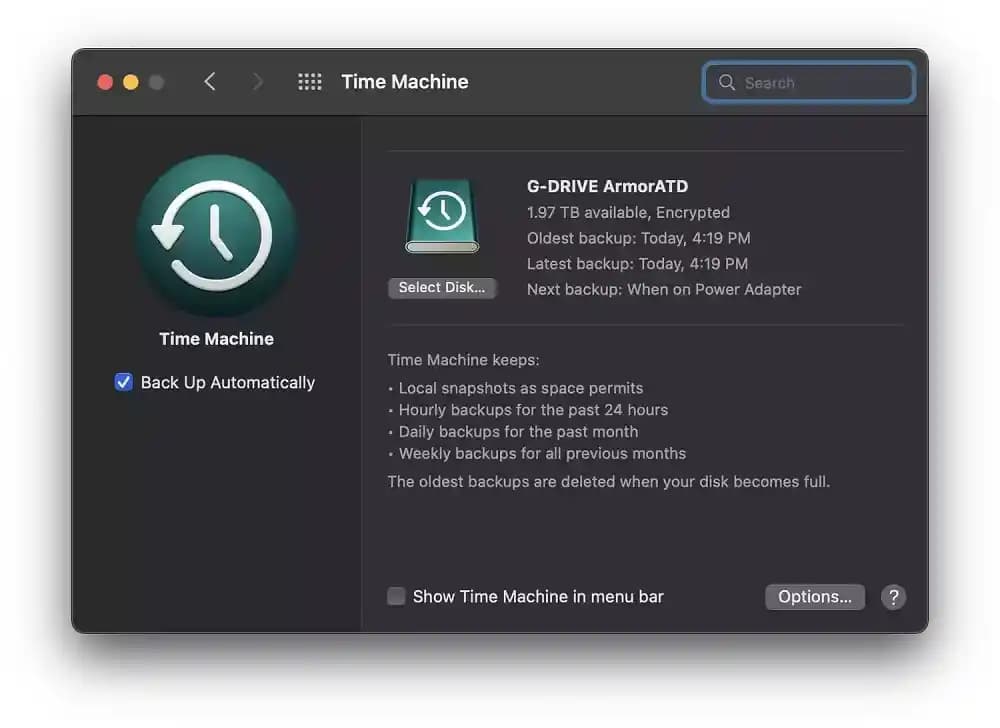This screenshot has width=1000, height=728.
Task: Click the G-DRIVE ArmorATD disk entry
Action: coord(607,186)
